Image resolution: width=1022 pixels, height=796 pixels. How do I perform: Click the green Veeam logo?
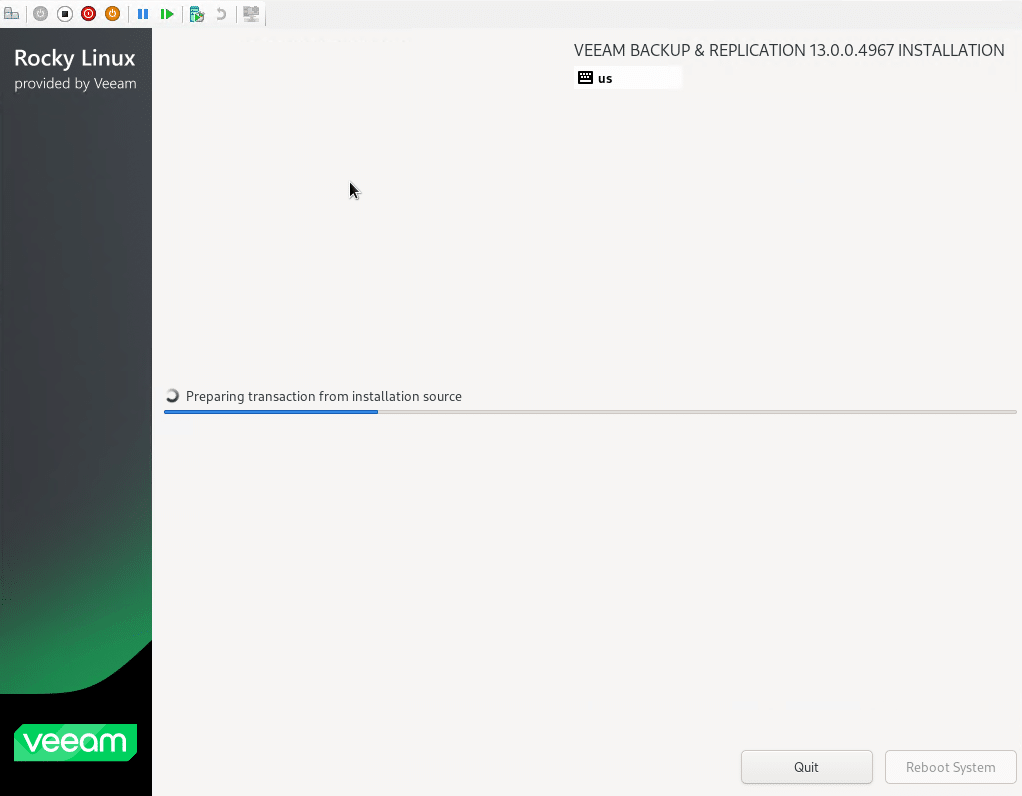75,742
